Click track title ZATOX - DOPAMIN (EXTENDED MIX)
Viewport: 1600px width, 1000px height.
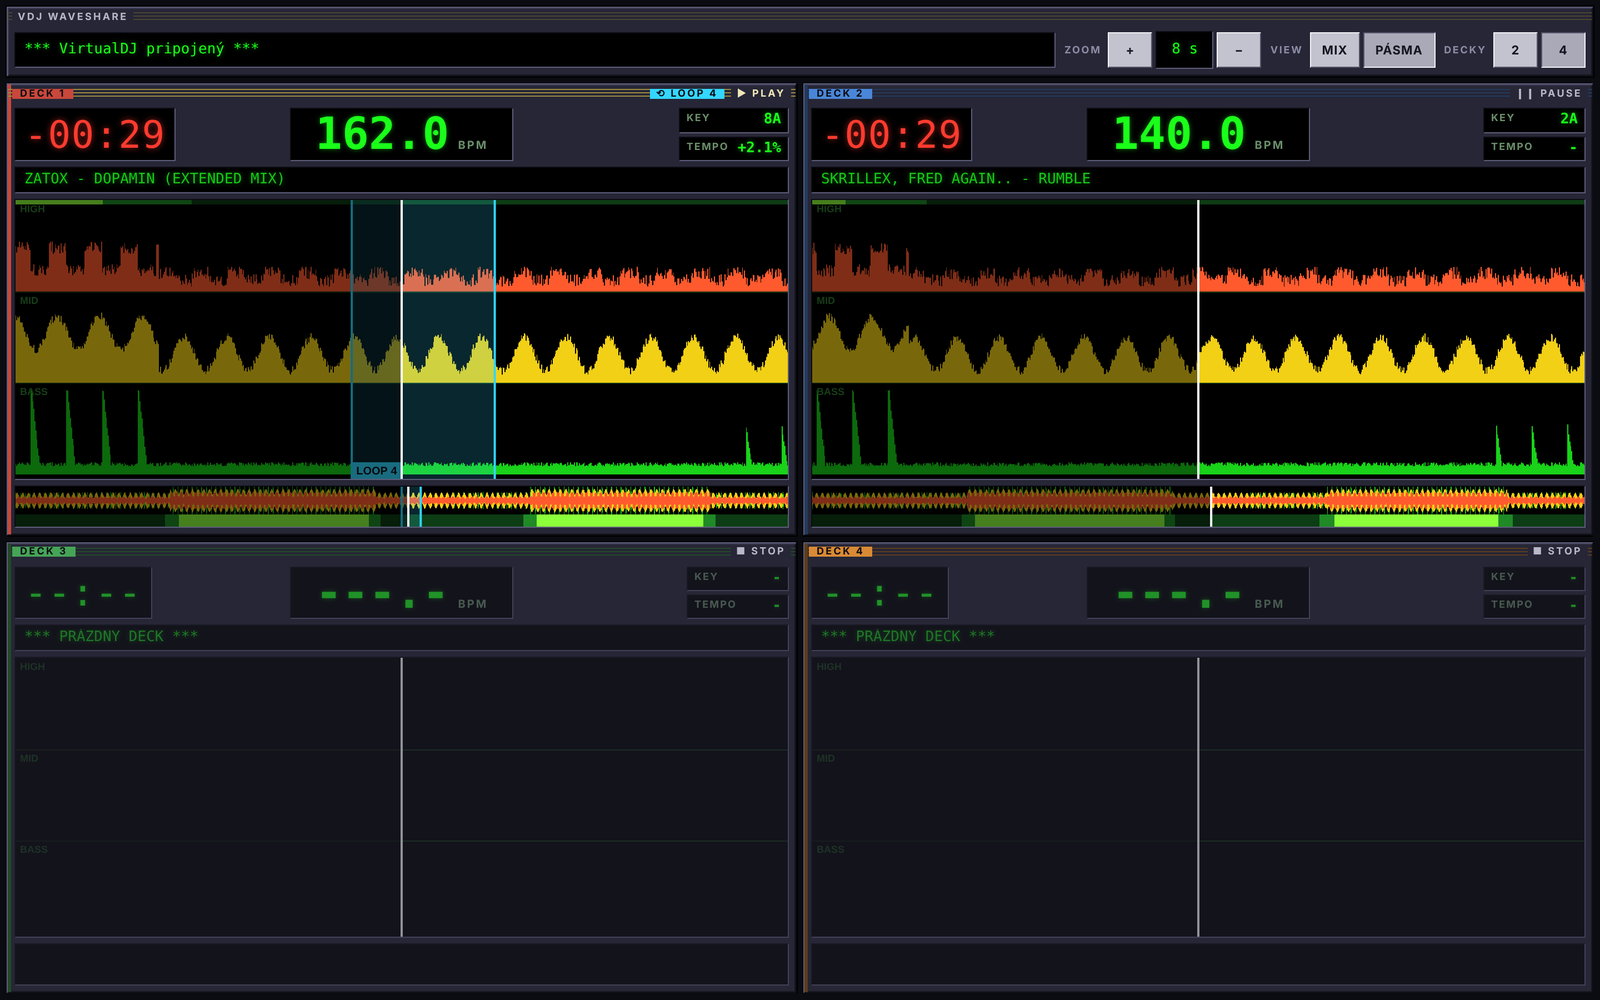154,178
